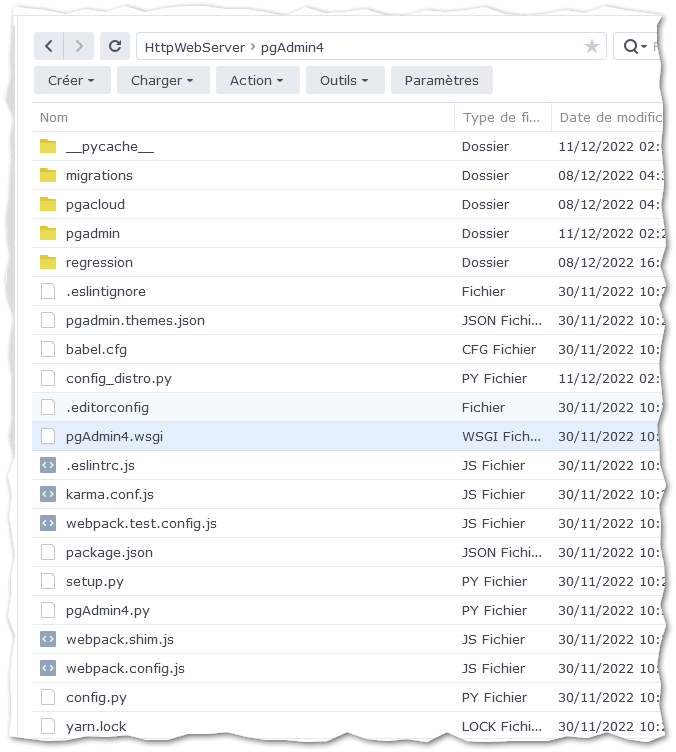Click the __pycache__ folder icon
This screenshot has width=676, height=752.
tap(48, 147)
